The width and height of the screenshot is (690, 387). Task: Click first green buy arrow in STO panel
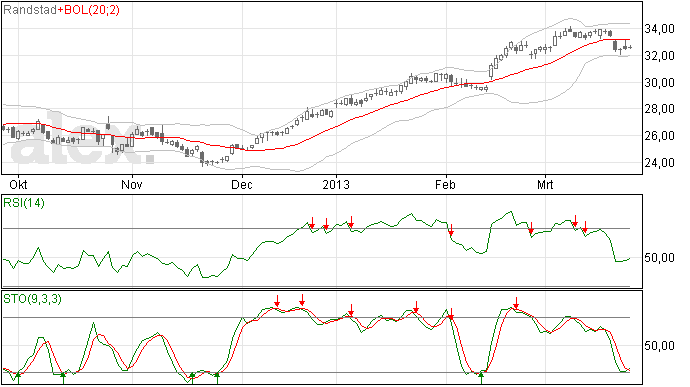click(x=18, y=377)
